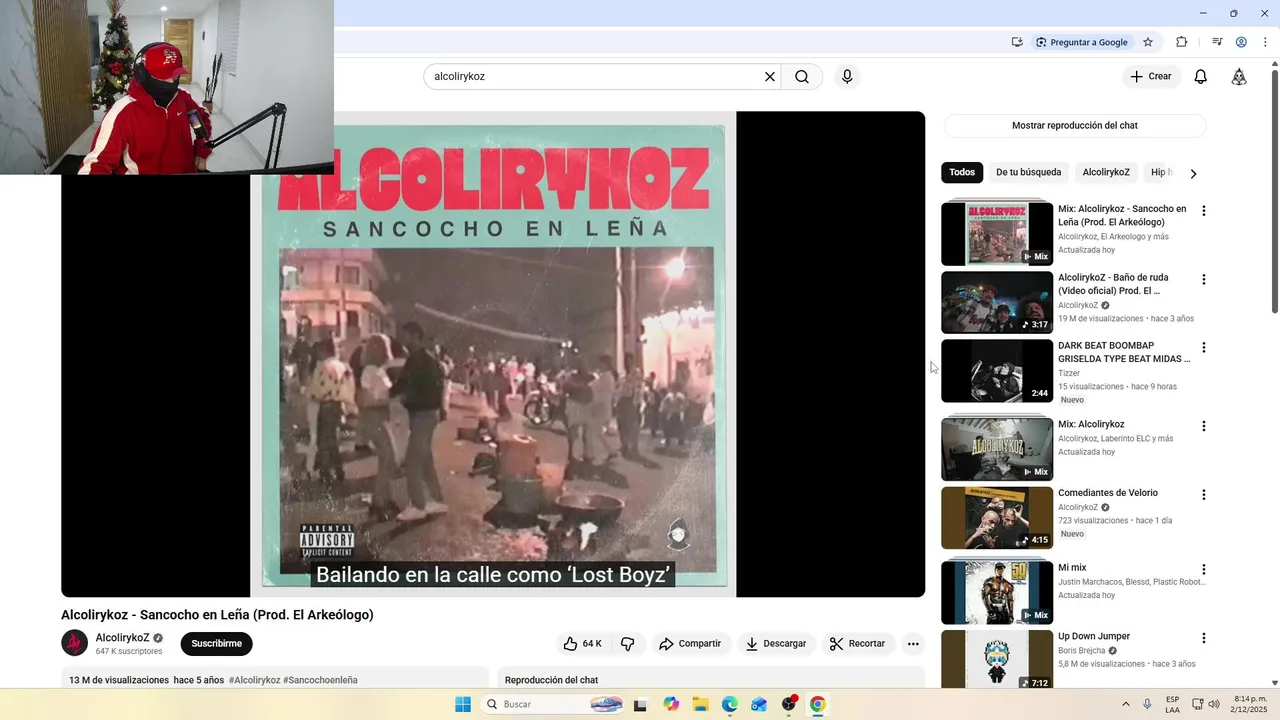Open Up Down Jumper video thumbnail

[997, 660]
